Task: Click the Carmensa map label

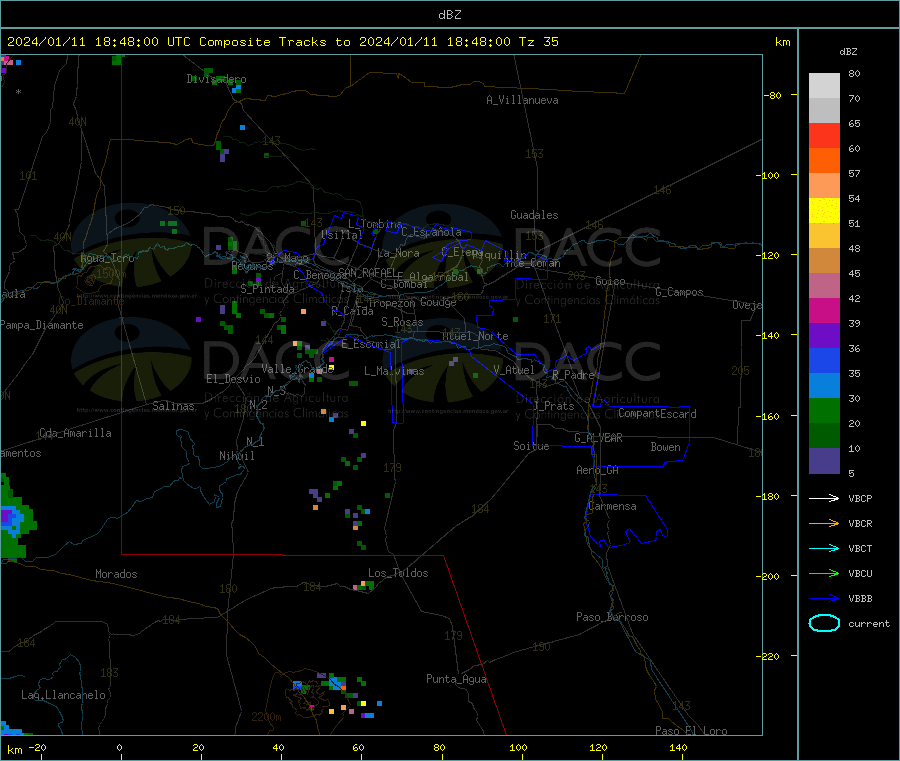Action: (612, 506)
